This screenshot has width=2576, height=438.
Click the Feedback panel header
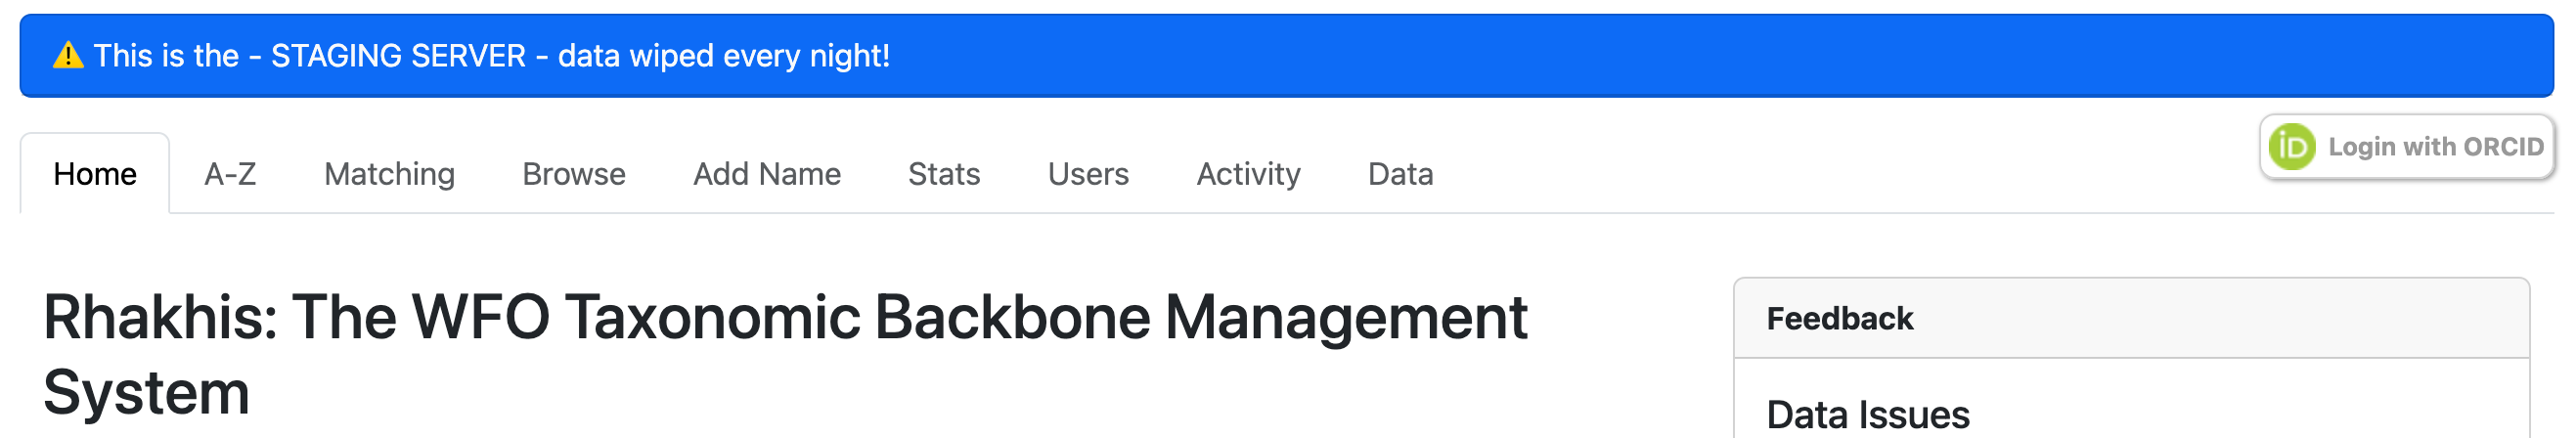1839,319
